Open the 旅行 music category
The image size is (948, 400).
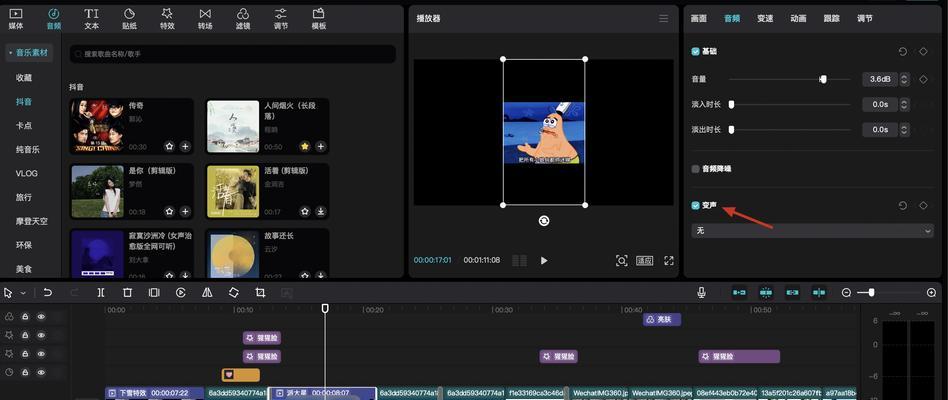24,197
